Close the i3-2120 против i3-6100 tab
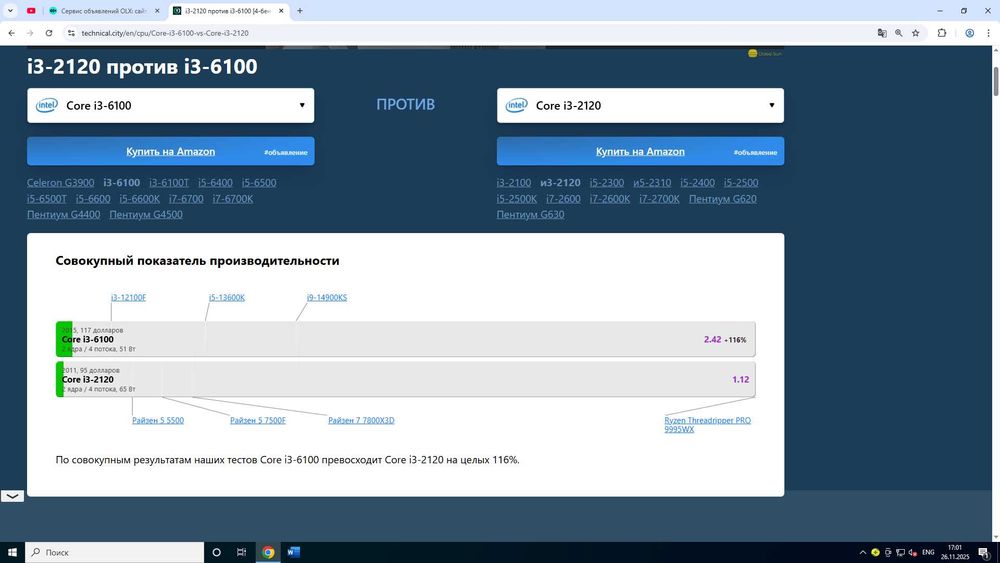 (x=281, y=11)
